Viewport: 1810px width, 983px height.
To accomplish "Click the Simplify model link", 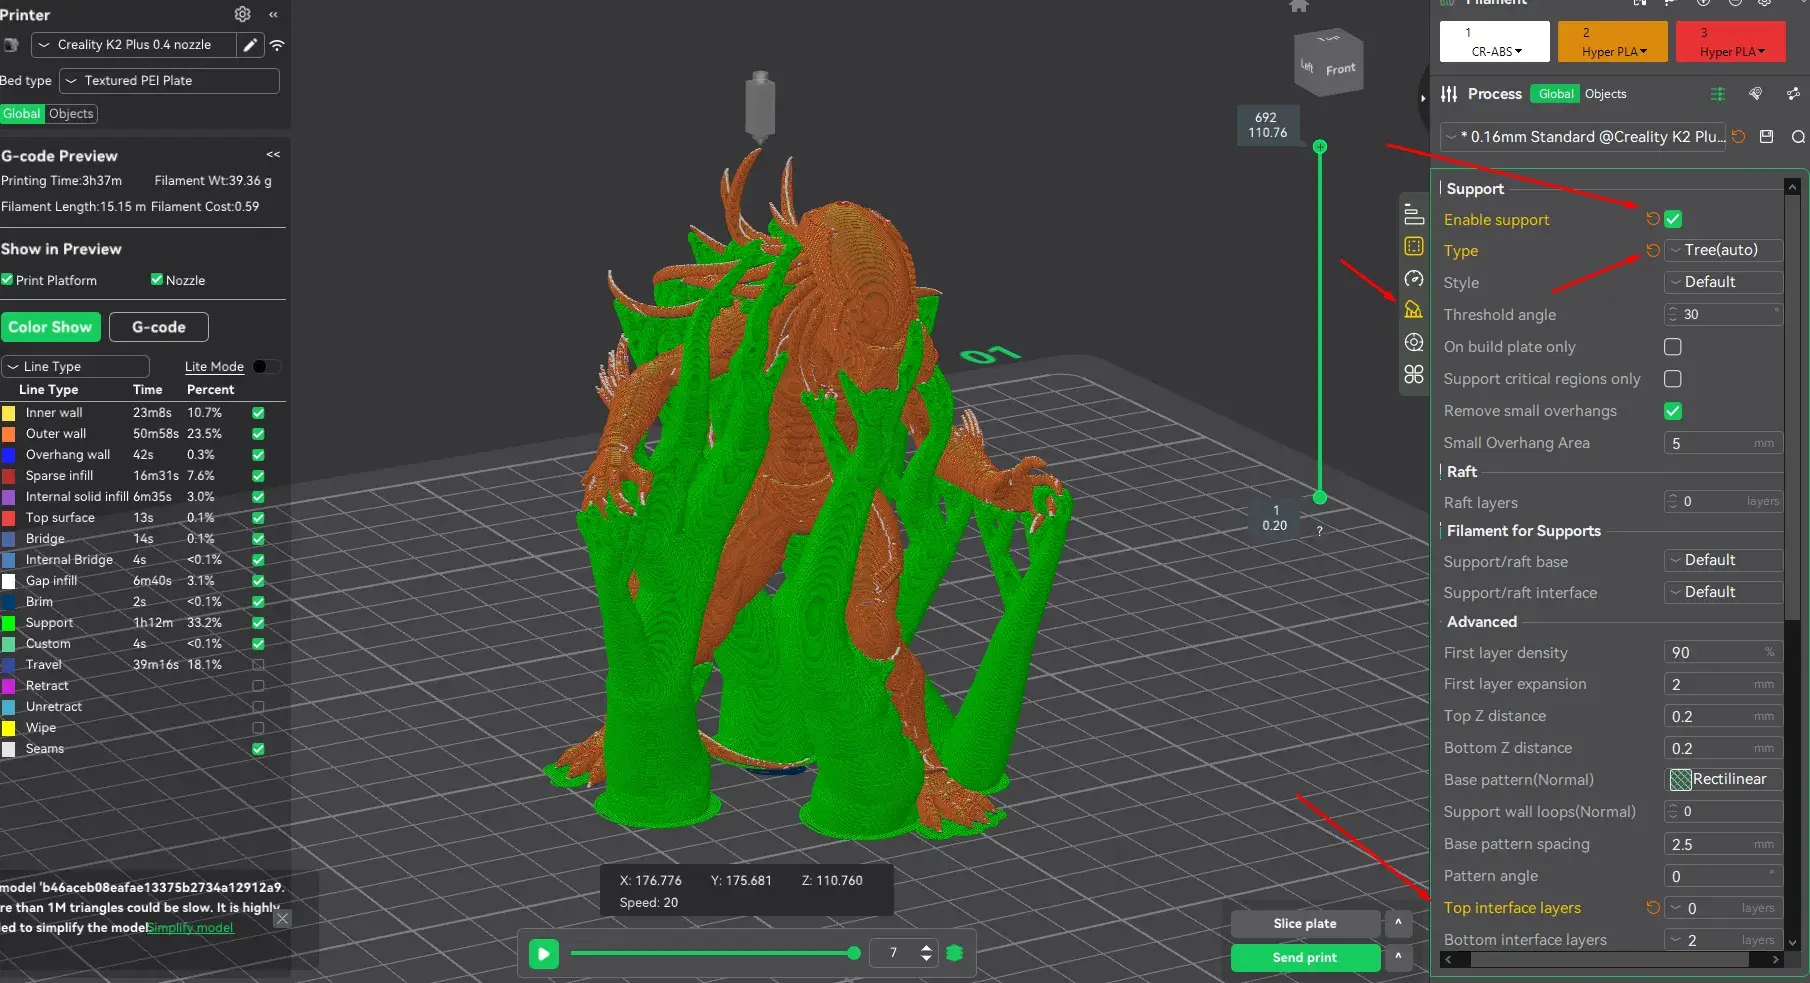I will [x=190, y=928].
